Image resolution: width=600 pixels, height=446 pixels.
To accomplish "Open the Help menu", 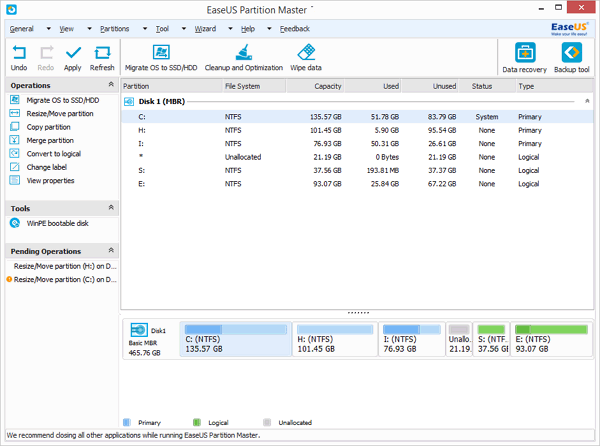I will click(248, 29).
